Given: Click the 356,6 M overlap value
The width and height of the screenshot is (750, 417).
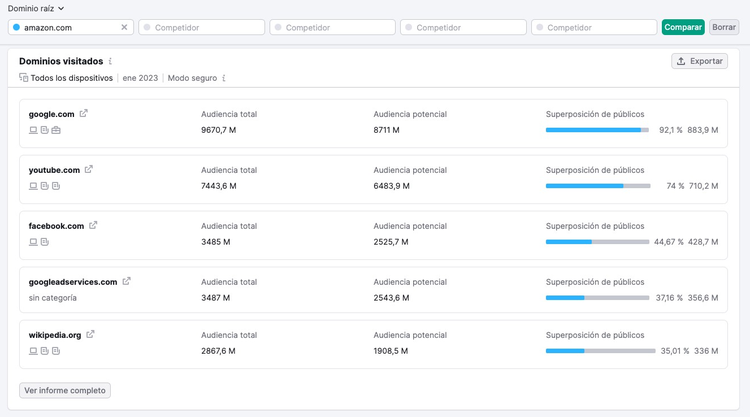Looking at the screenshot, I should click(x=703, y=298).
